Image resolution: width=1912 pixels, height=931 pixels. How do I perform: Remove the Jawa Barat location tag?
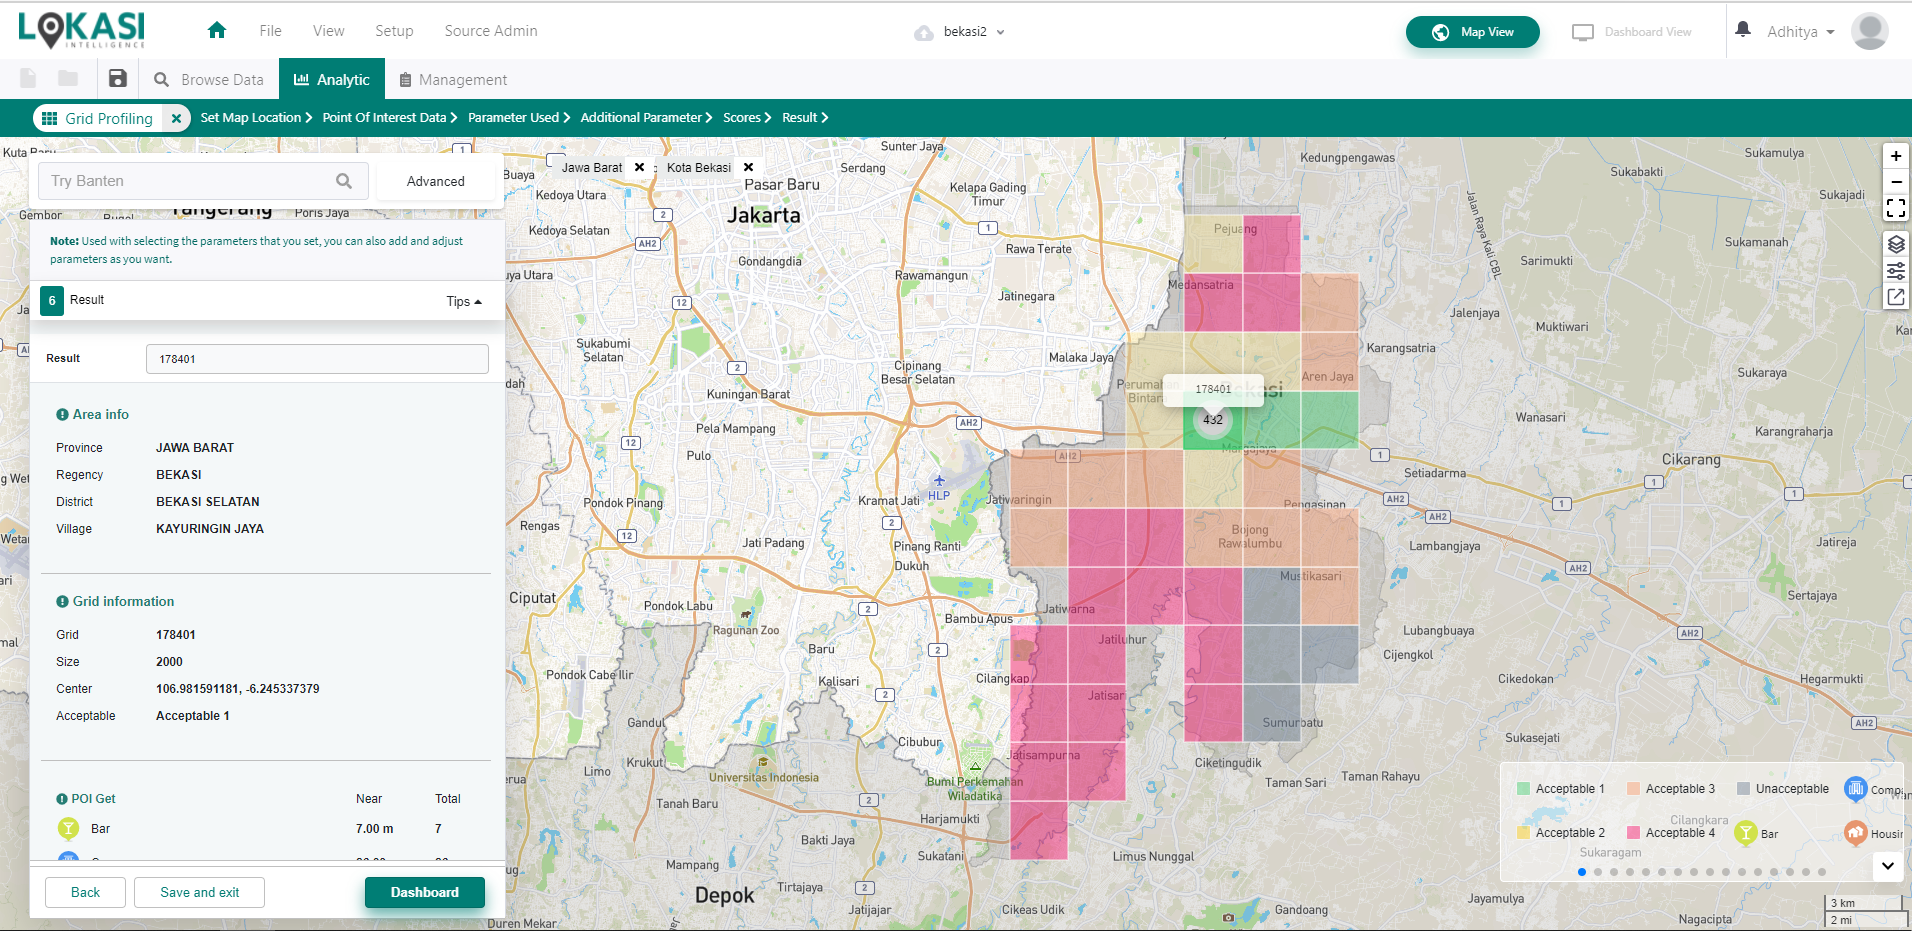pos(640,167)
